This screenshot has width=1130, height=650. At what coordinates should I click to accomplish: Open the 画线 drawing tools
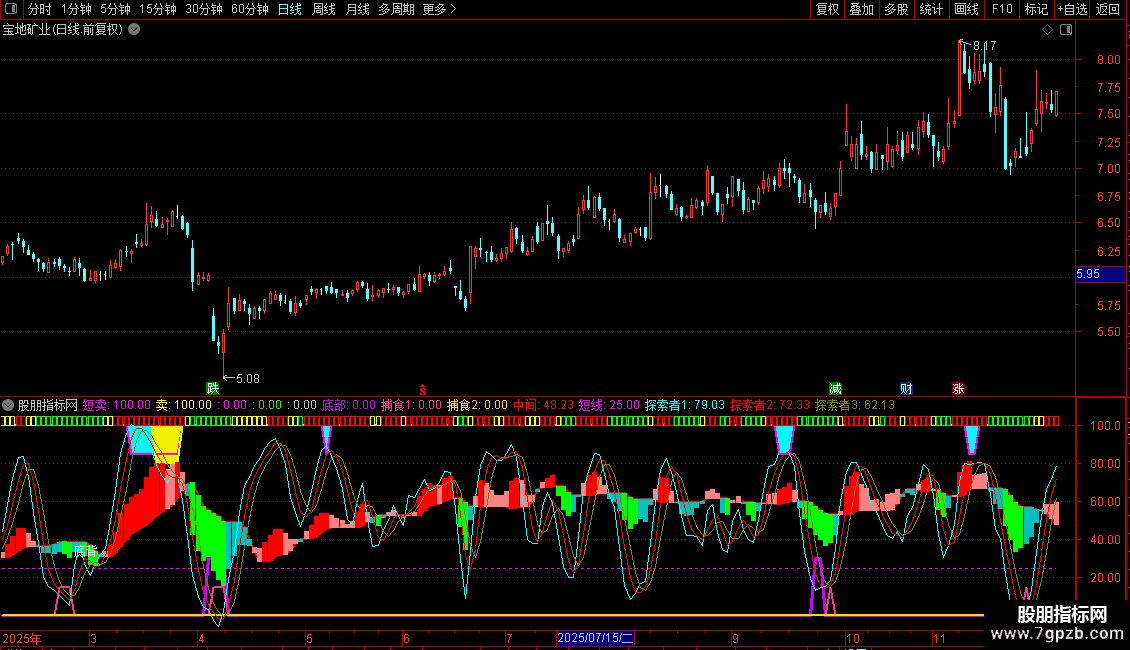point(966,9)
